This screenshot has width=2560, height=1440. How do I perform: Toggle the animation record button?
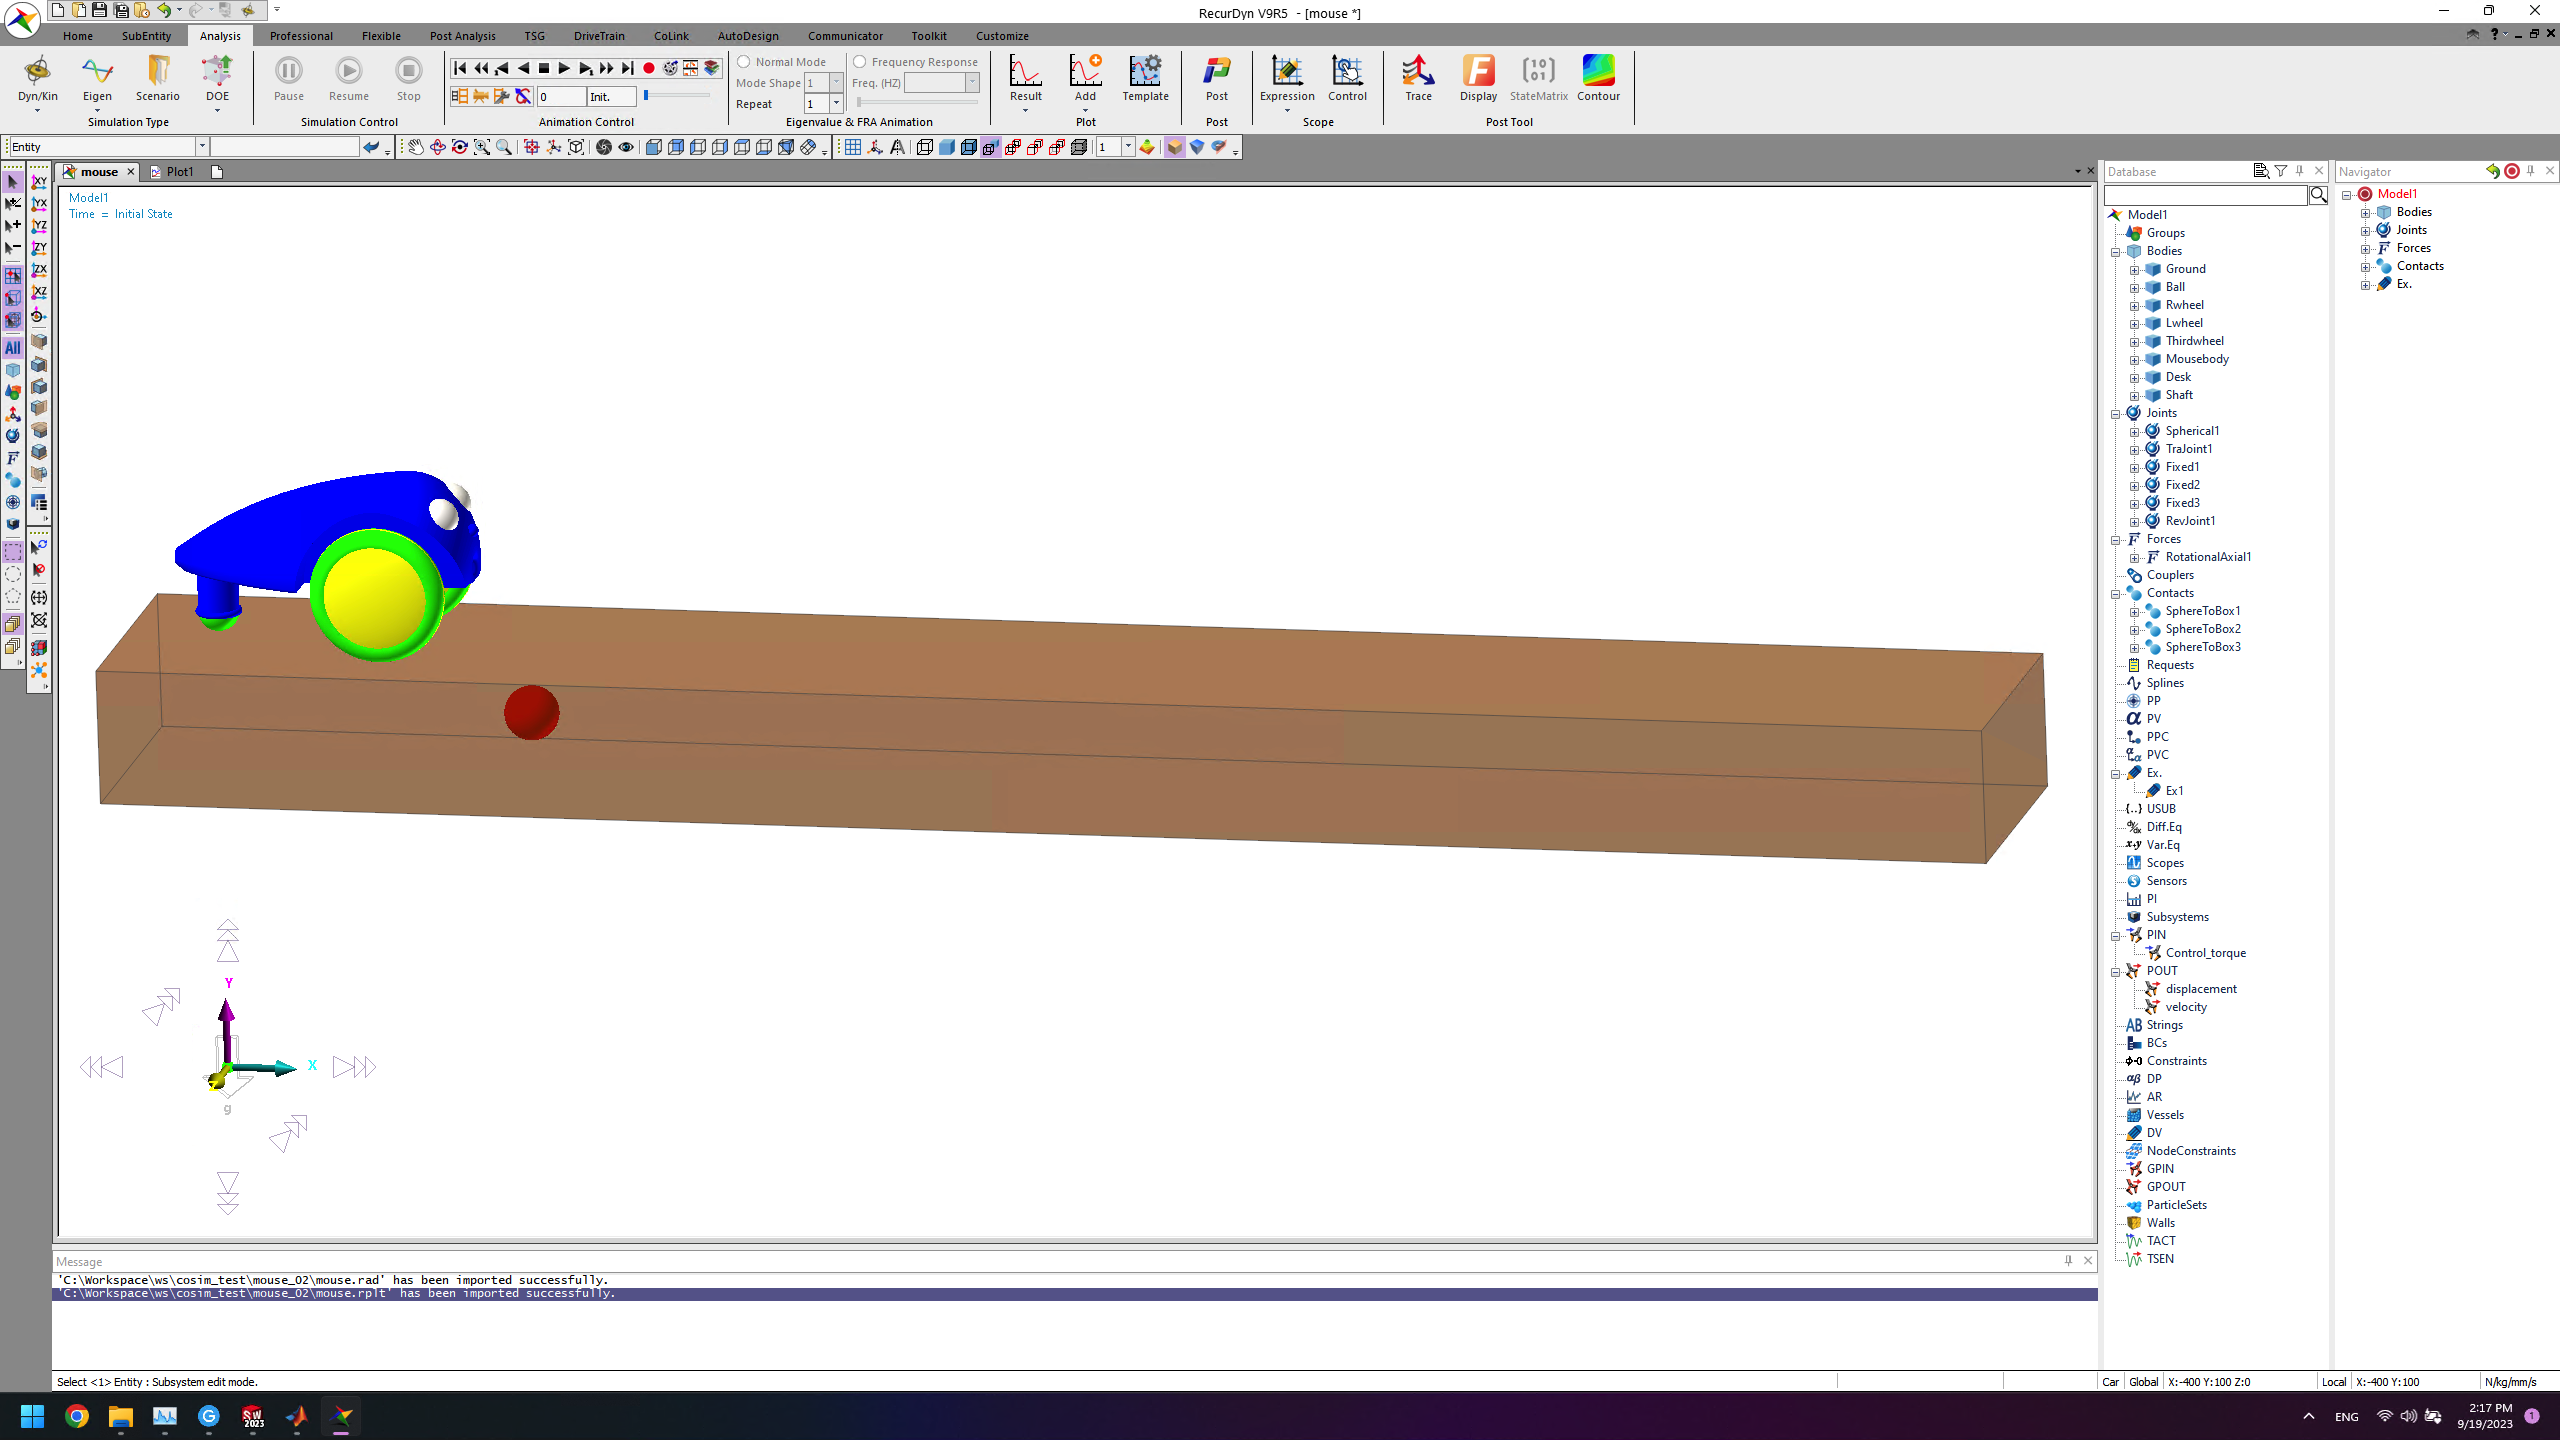coord(649,68)
